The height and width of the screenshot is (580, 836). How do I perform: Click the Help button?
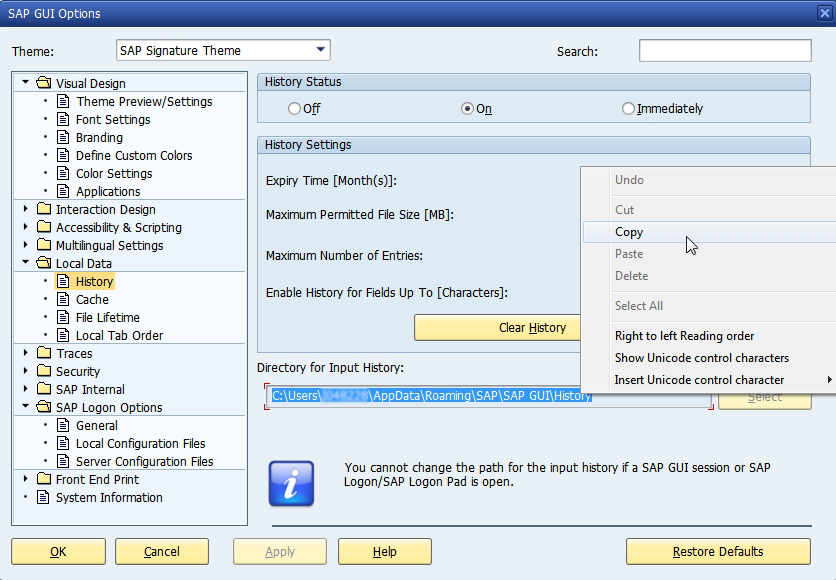point(384,551)
